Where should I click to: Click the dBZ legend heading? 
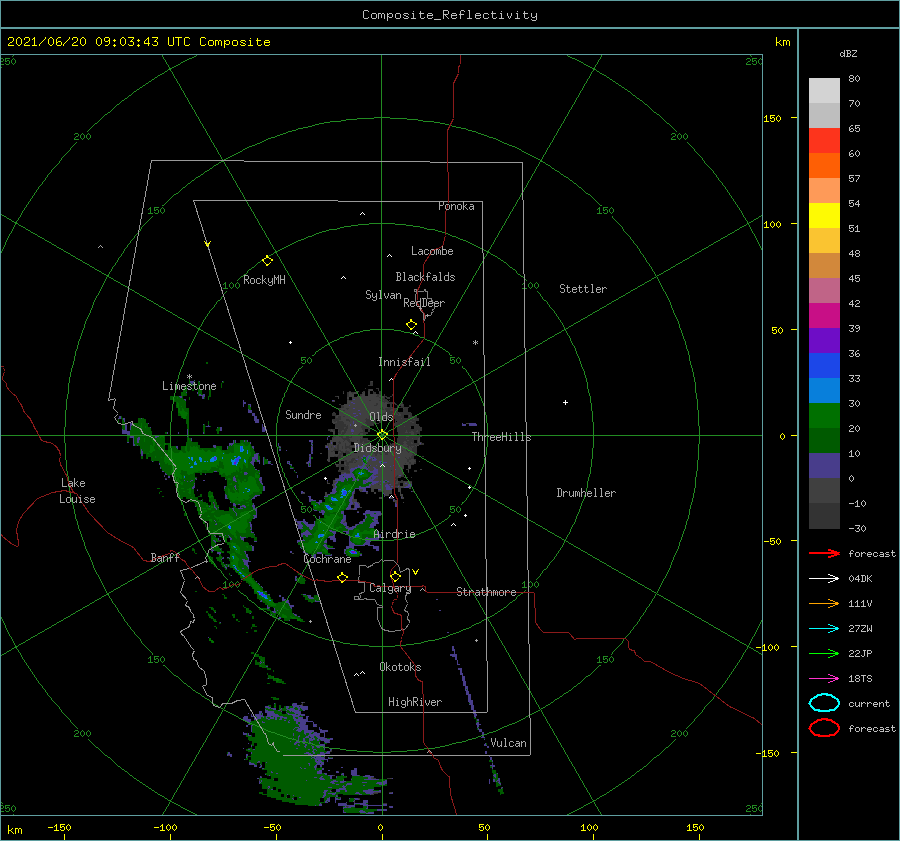[848, 53]
